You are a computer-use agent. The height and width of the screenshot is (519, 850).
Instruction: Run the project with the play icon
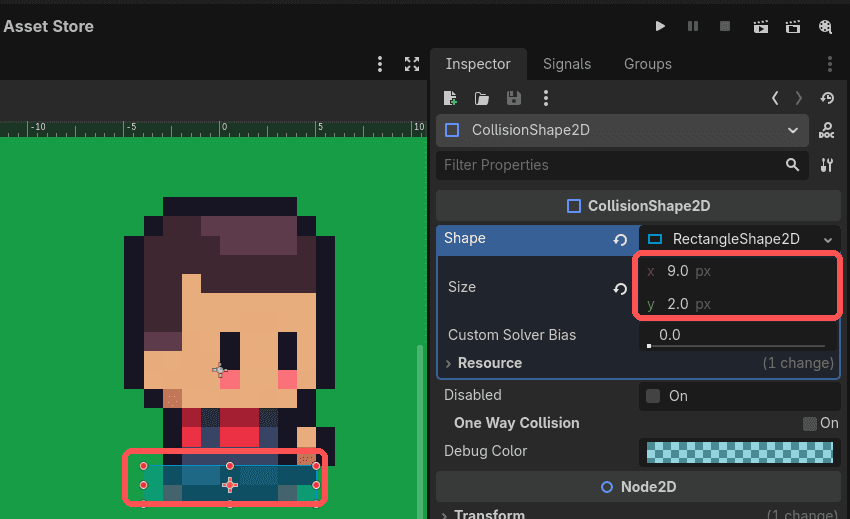tap(660, 26)
